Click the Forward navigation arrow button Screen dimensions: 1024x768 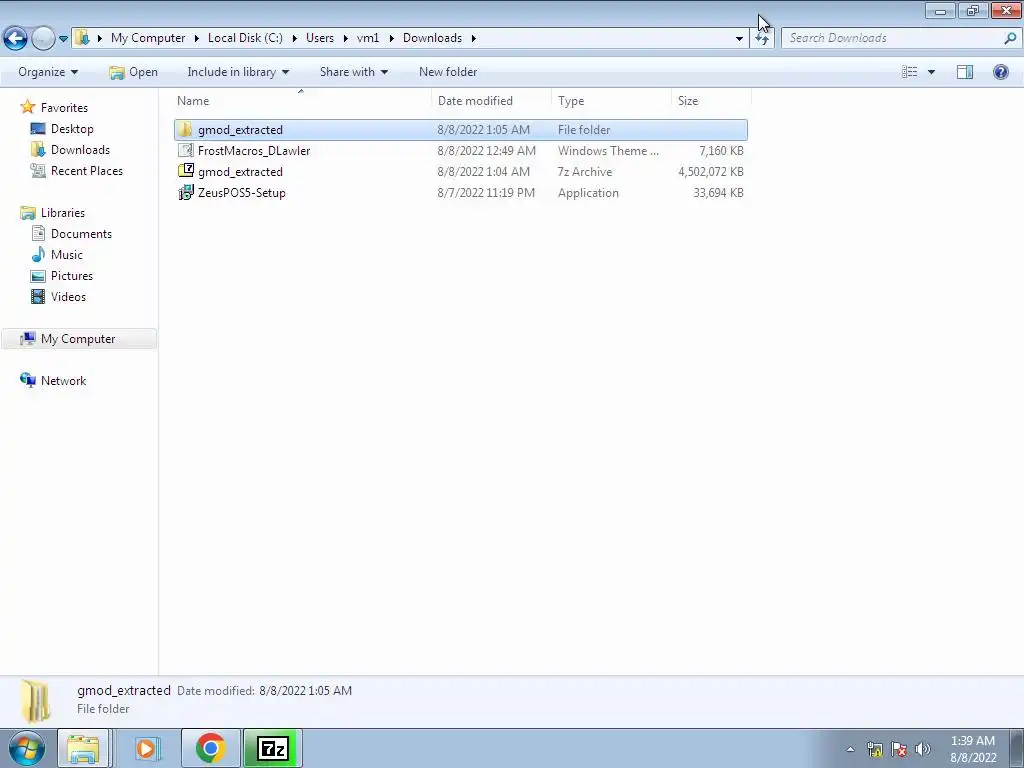tap(43, 39)
